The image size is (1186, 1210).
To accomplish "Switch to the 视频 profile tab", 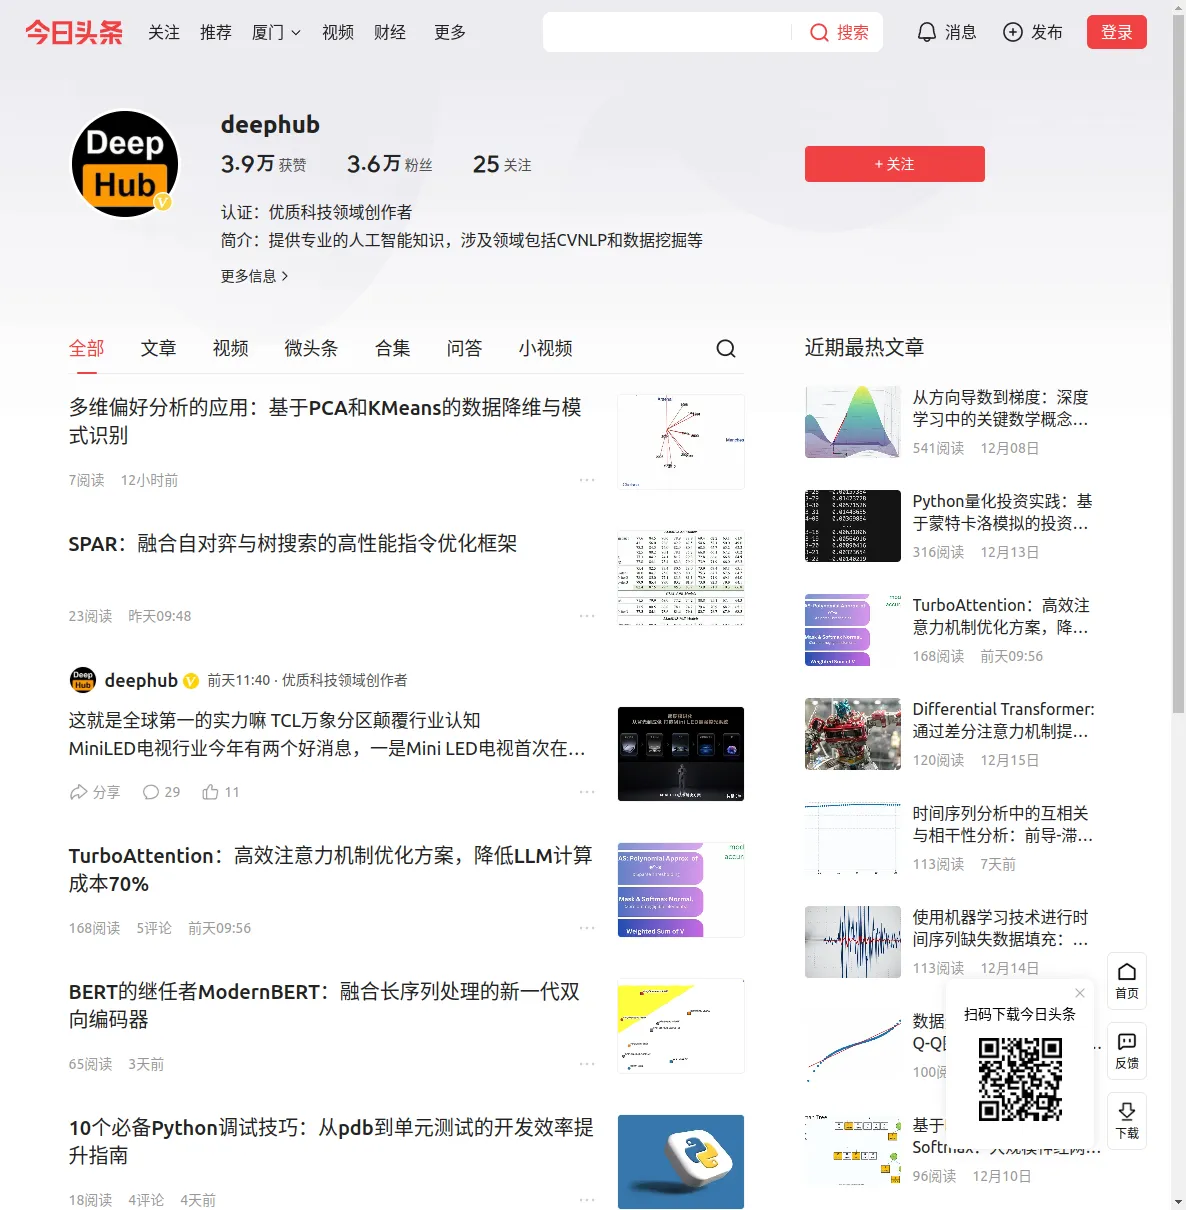I will (x=231, y=348).
